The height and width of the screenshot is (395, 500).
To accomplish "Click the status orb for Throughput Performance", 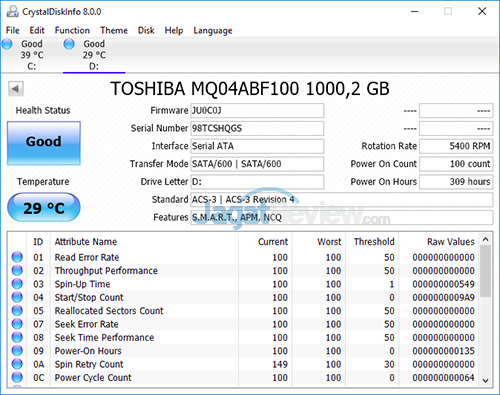I will (x=17, y=270).
